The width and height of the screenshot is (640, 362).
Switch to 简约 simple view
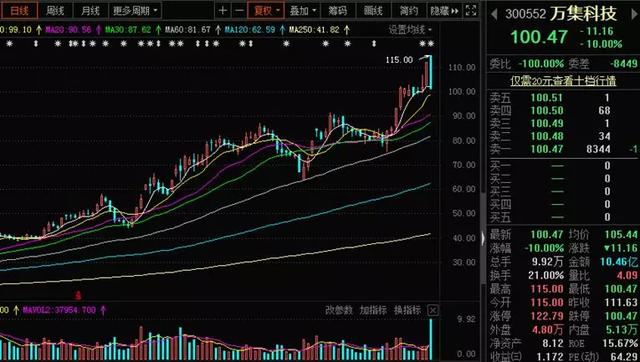point(409,11)
